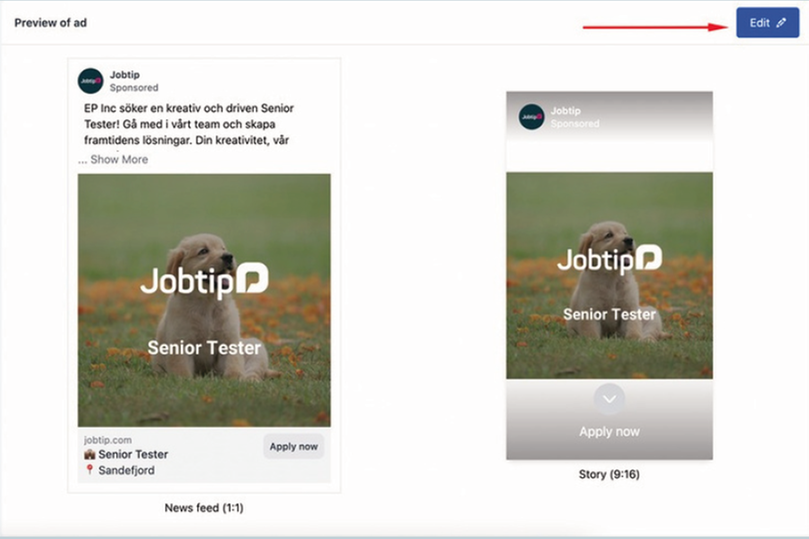Click the puppy image in news feed ad
Image resolution: width=809 pixels, height=539 pixels.
(204, 300)
